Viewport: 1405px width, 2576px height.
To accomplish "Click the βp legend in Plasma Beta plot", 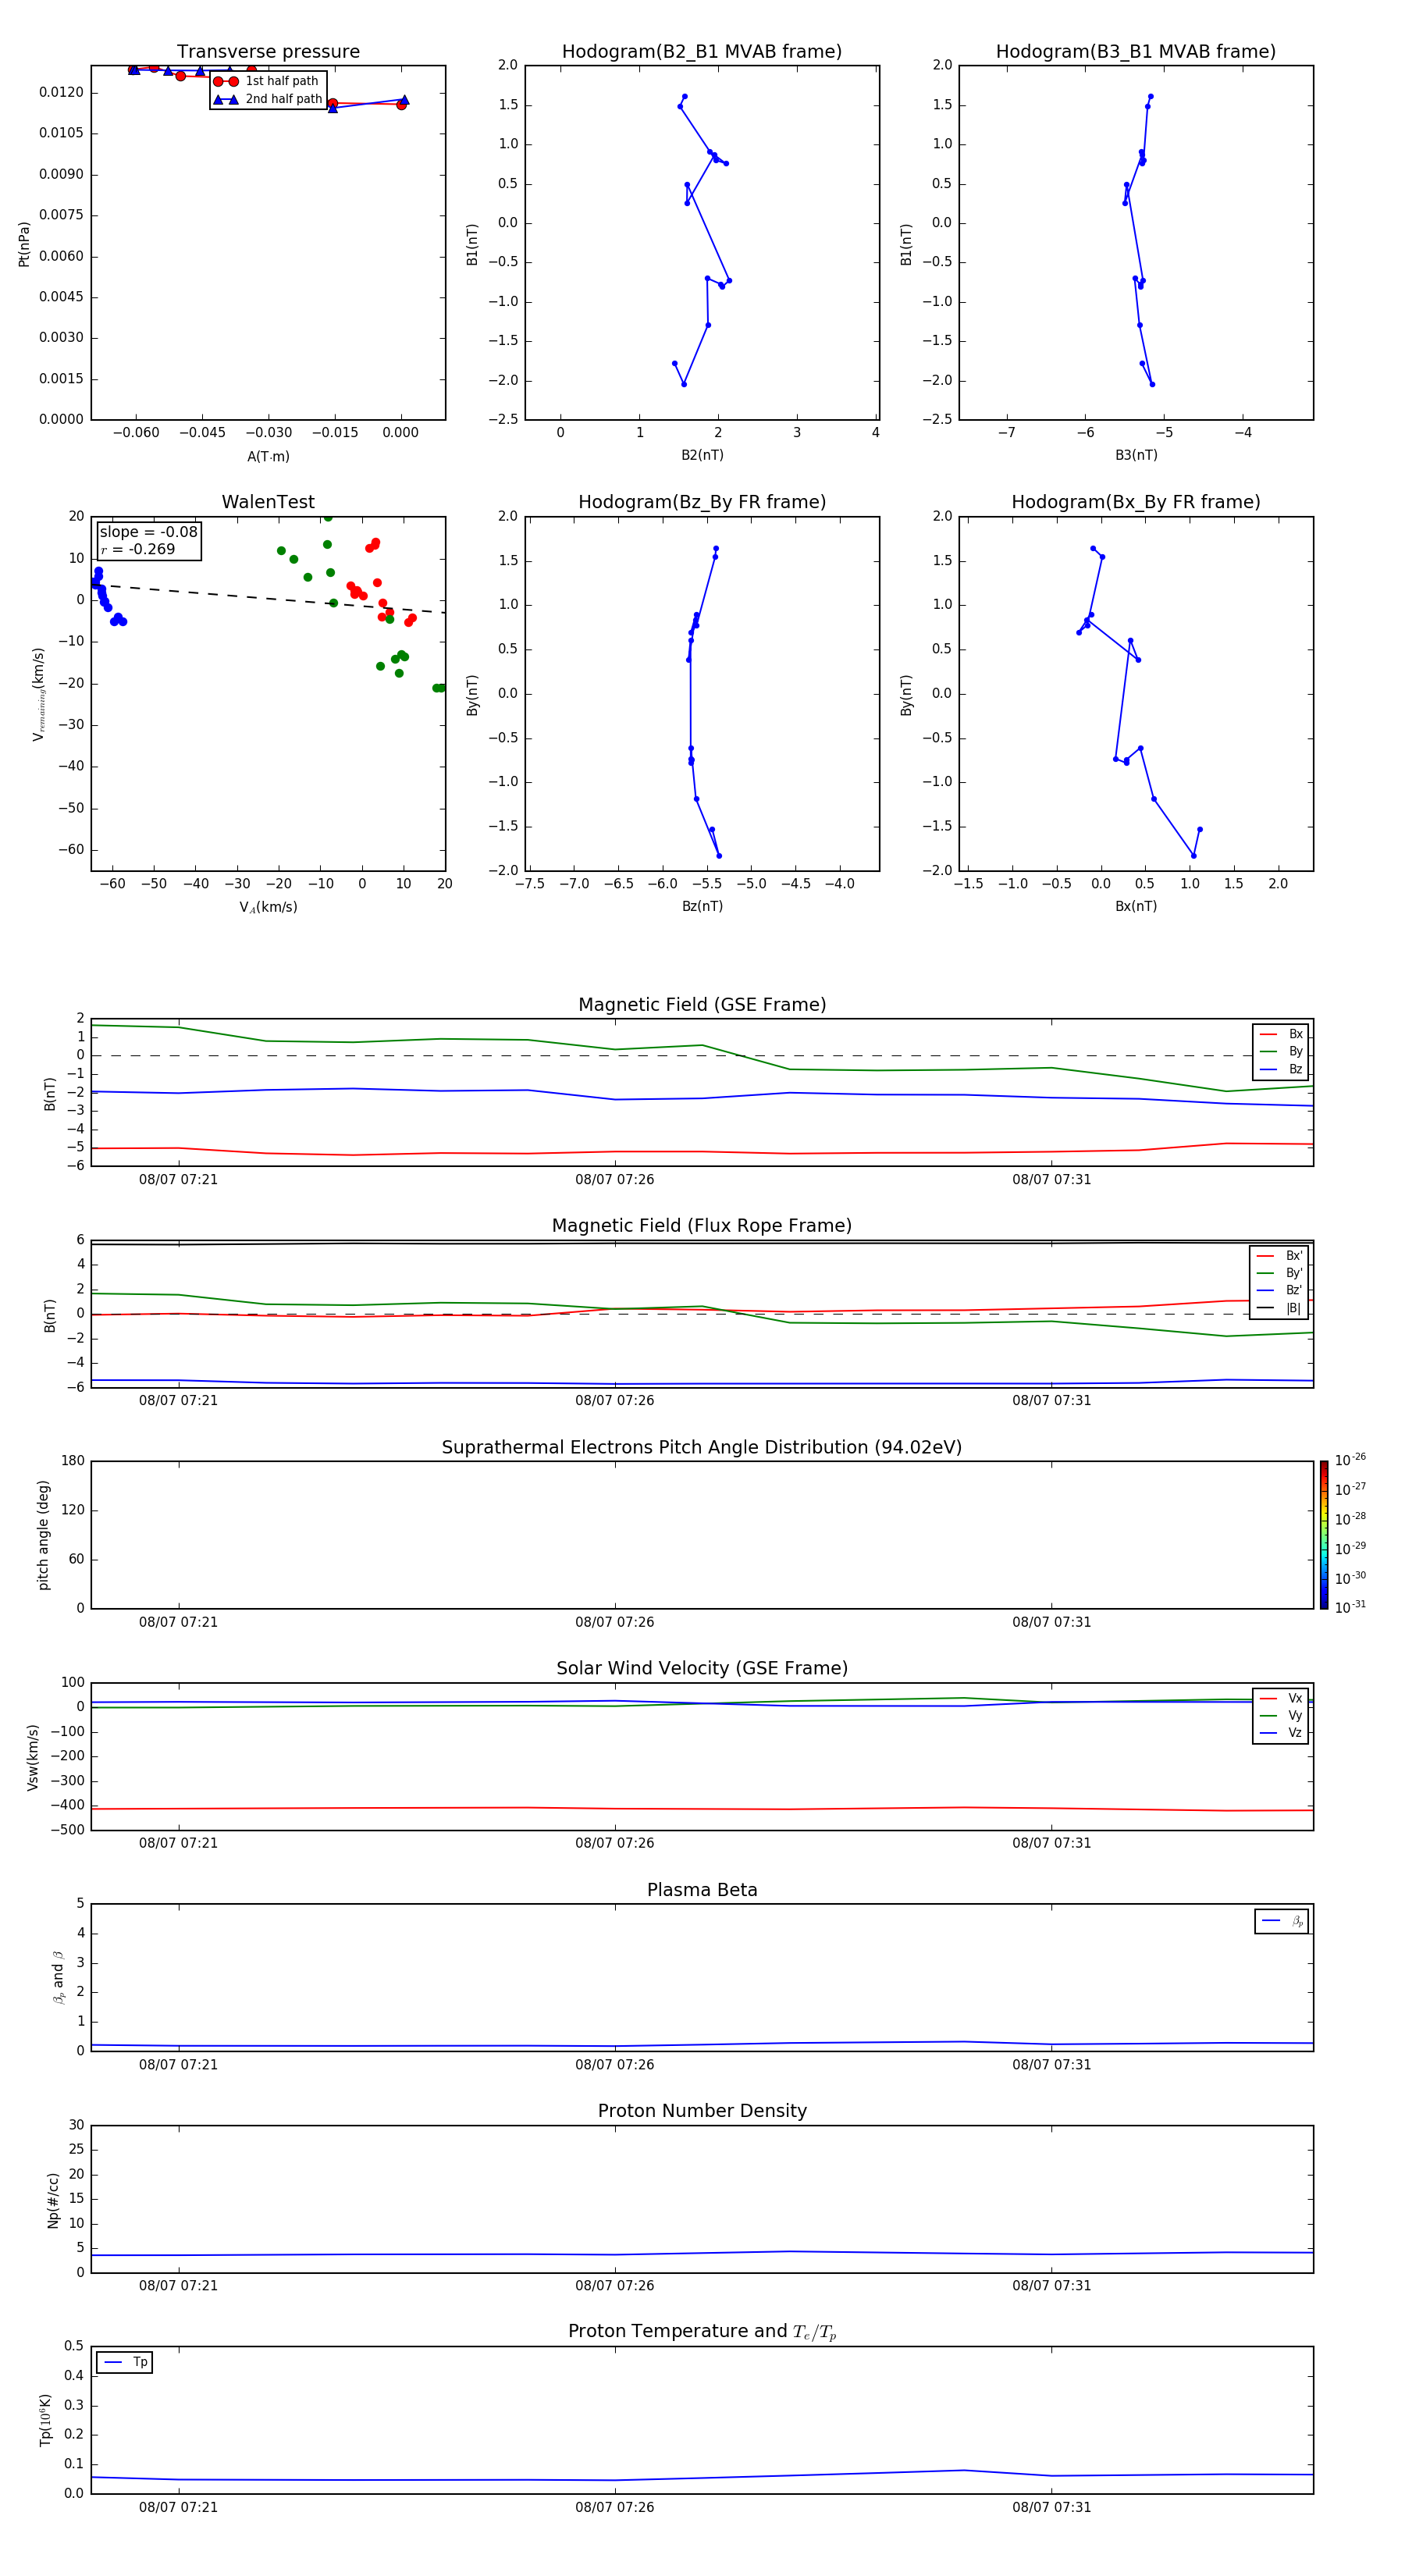I will pyautogui.click(x=1282, y=1921).
